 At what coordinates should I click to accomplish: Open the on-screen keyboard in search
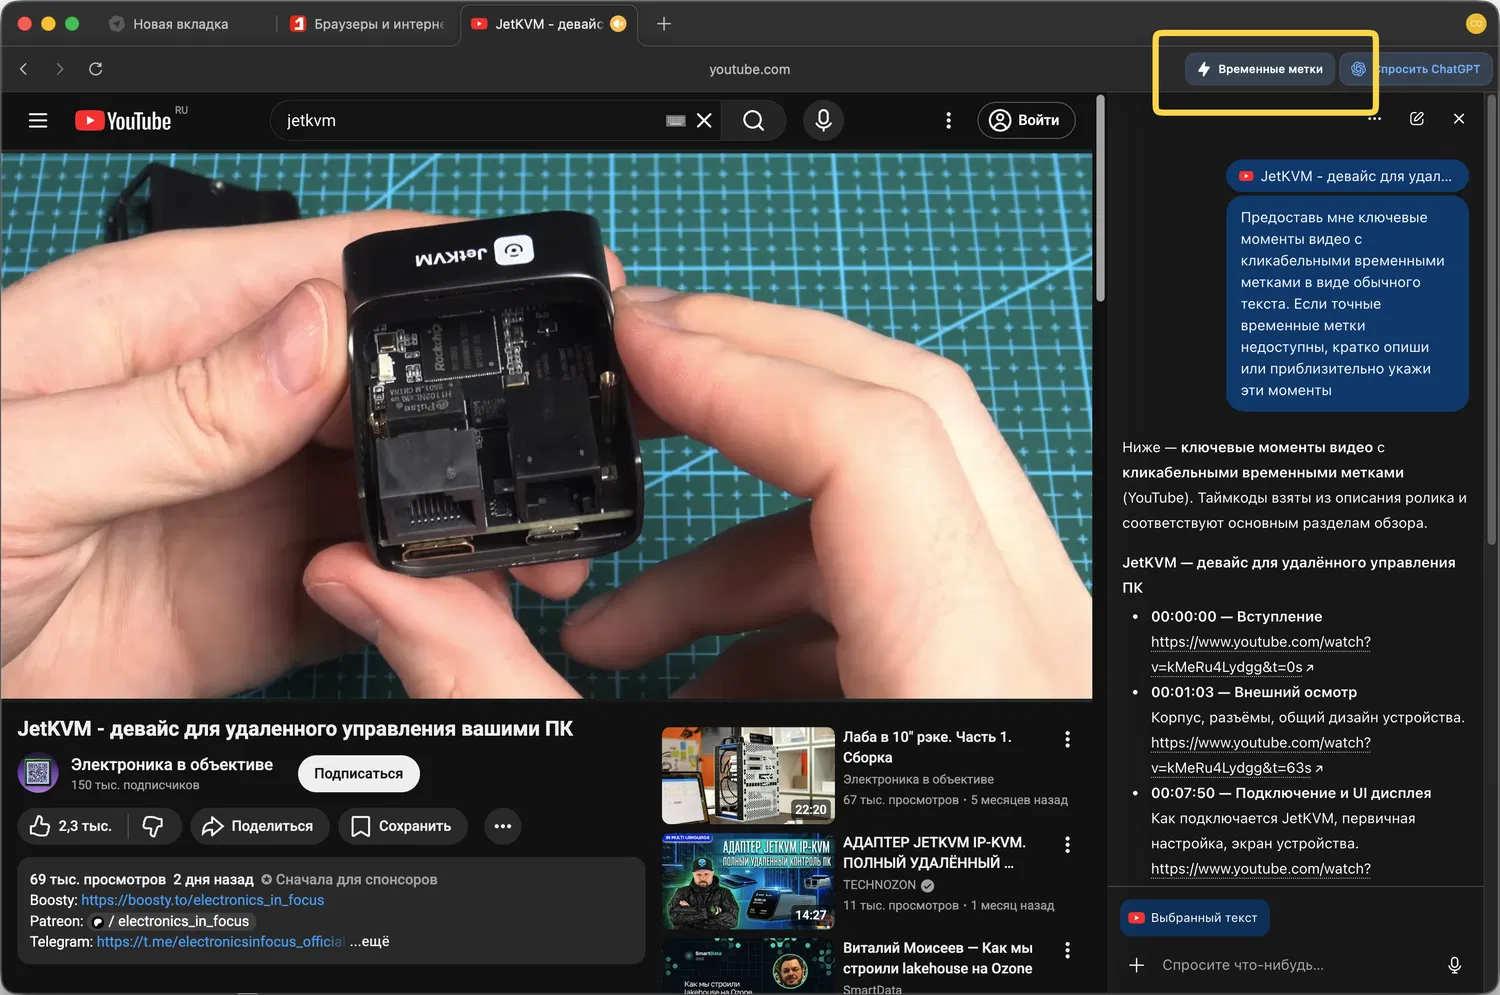(676, 121)
